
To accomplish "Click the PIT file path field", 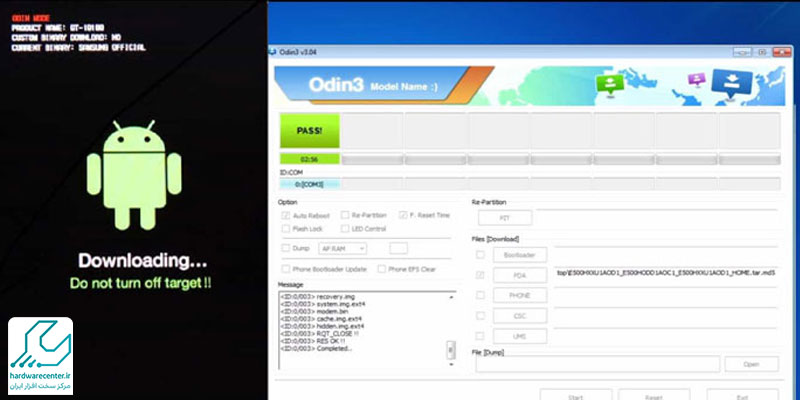I will pyautogui.click(x=657, y=218).
